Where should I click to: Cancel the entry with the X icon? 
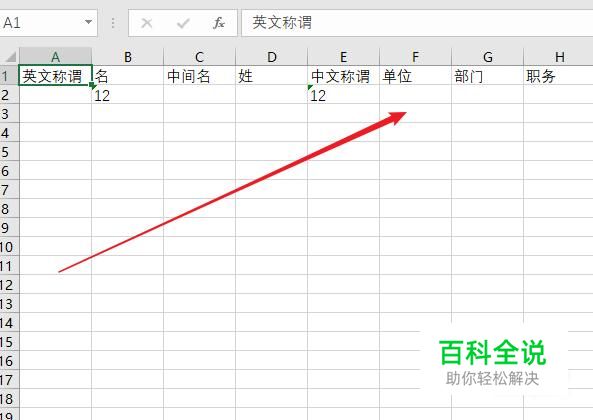pos(146,23)
